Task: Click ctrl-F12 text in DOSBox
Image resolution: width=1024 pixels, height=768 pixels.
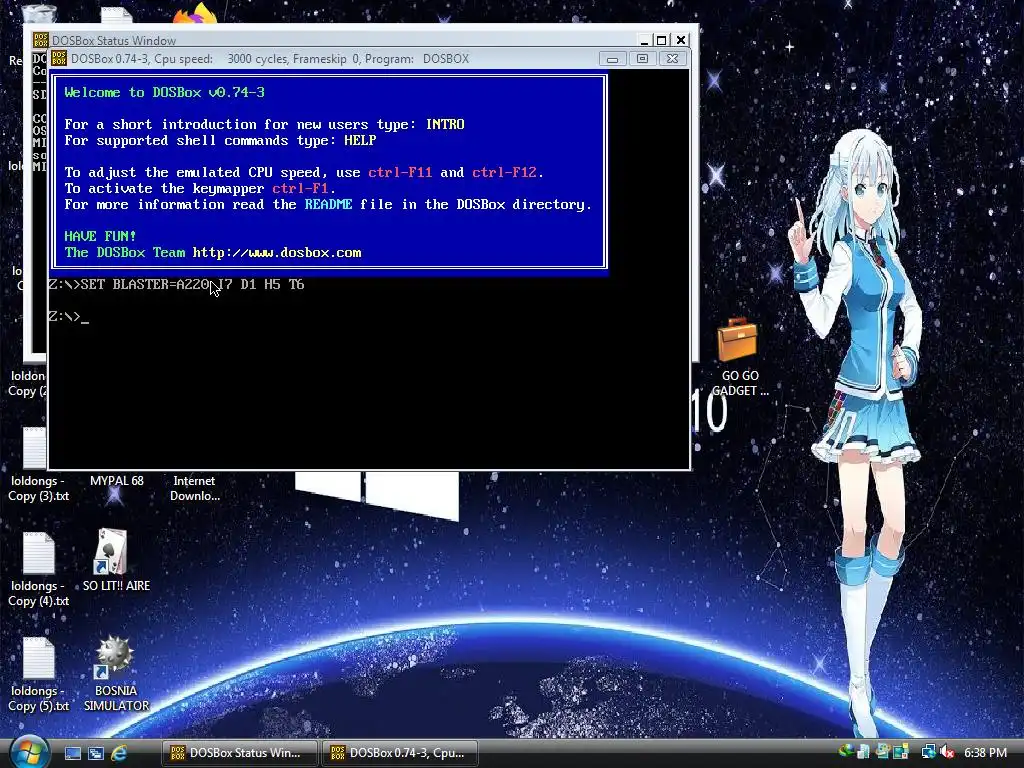Action: pyautogui.click(x=504, y=172)
